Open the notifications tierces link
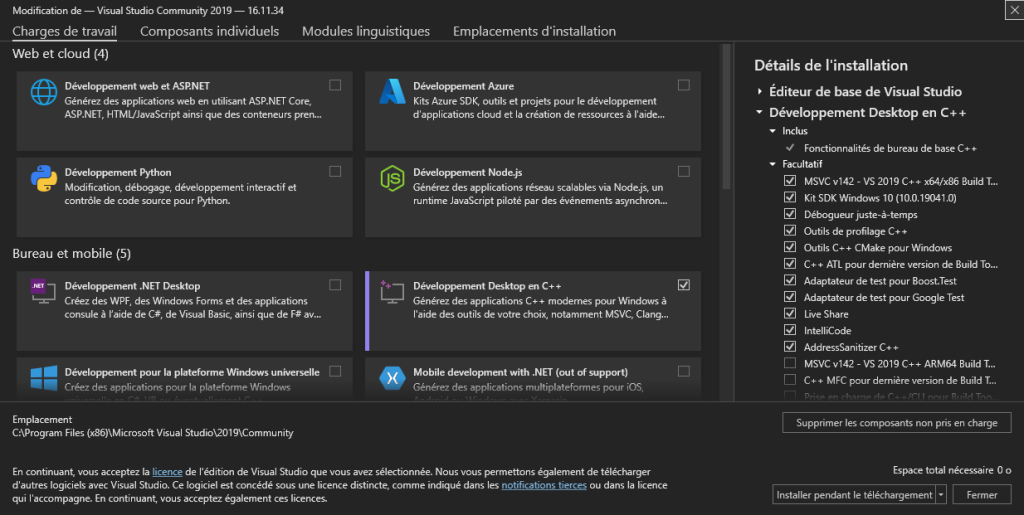This screenshot has height=515, width=1024. pyautogui.click(x=544, y=485)
